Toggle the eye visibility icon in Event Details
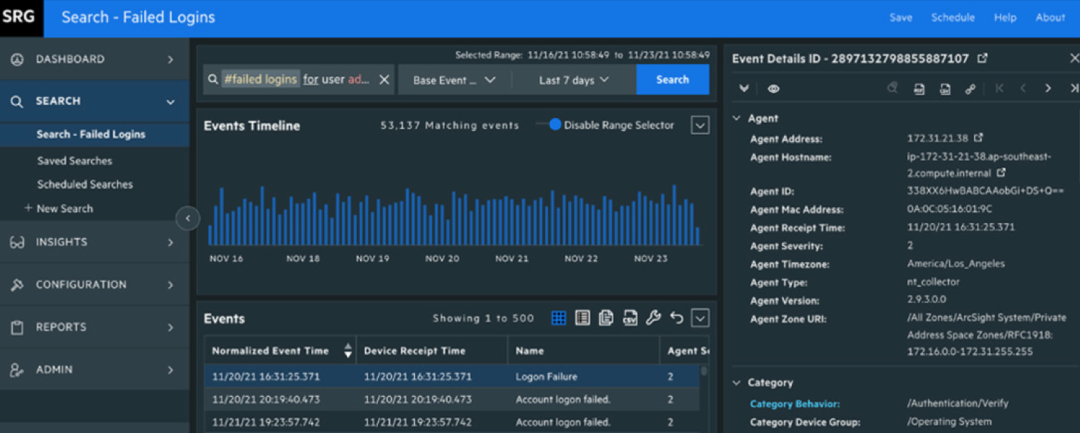Screen dimensions: 1080x433 click(774, 89)
